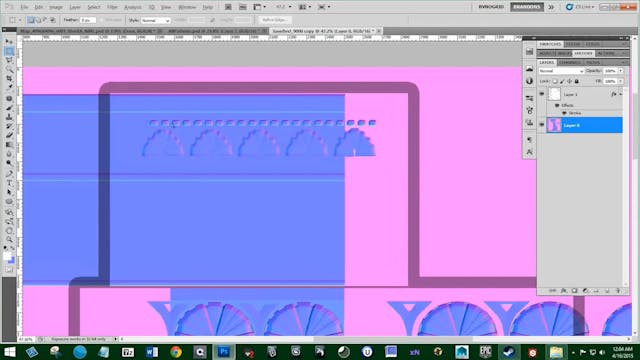Select the Move tool
This screenshot has height=360, width=640.
(x=9, y=42)
